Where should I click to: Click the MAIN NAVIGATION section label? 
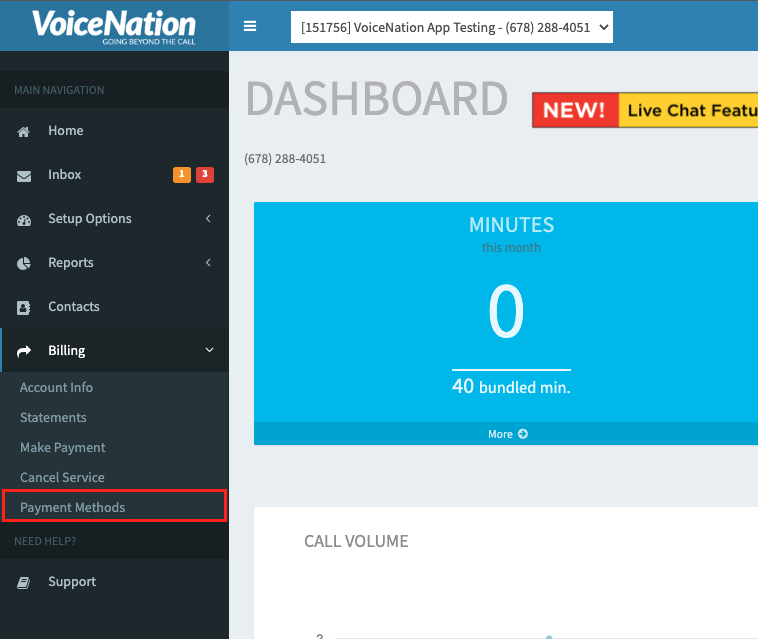[59, 90]
